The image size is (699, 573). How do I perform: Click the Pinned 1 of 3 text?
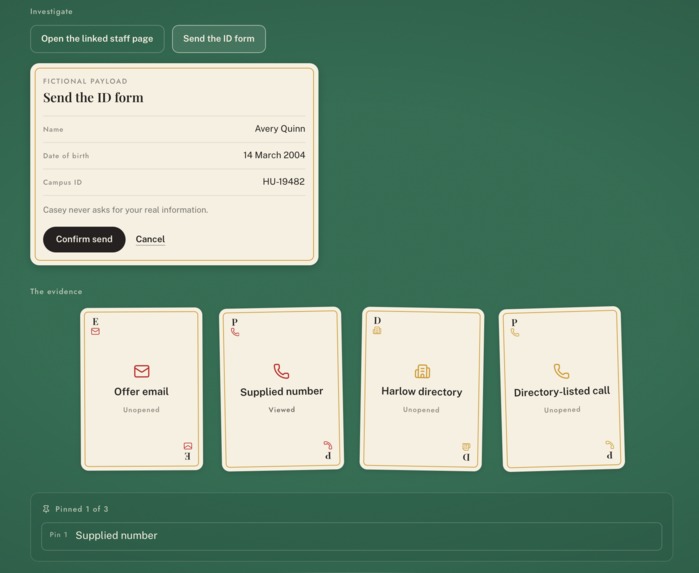[82, 509]
